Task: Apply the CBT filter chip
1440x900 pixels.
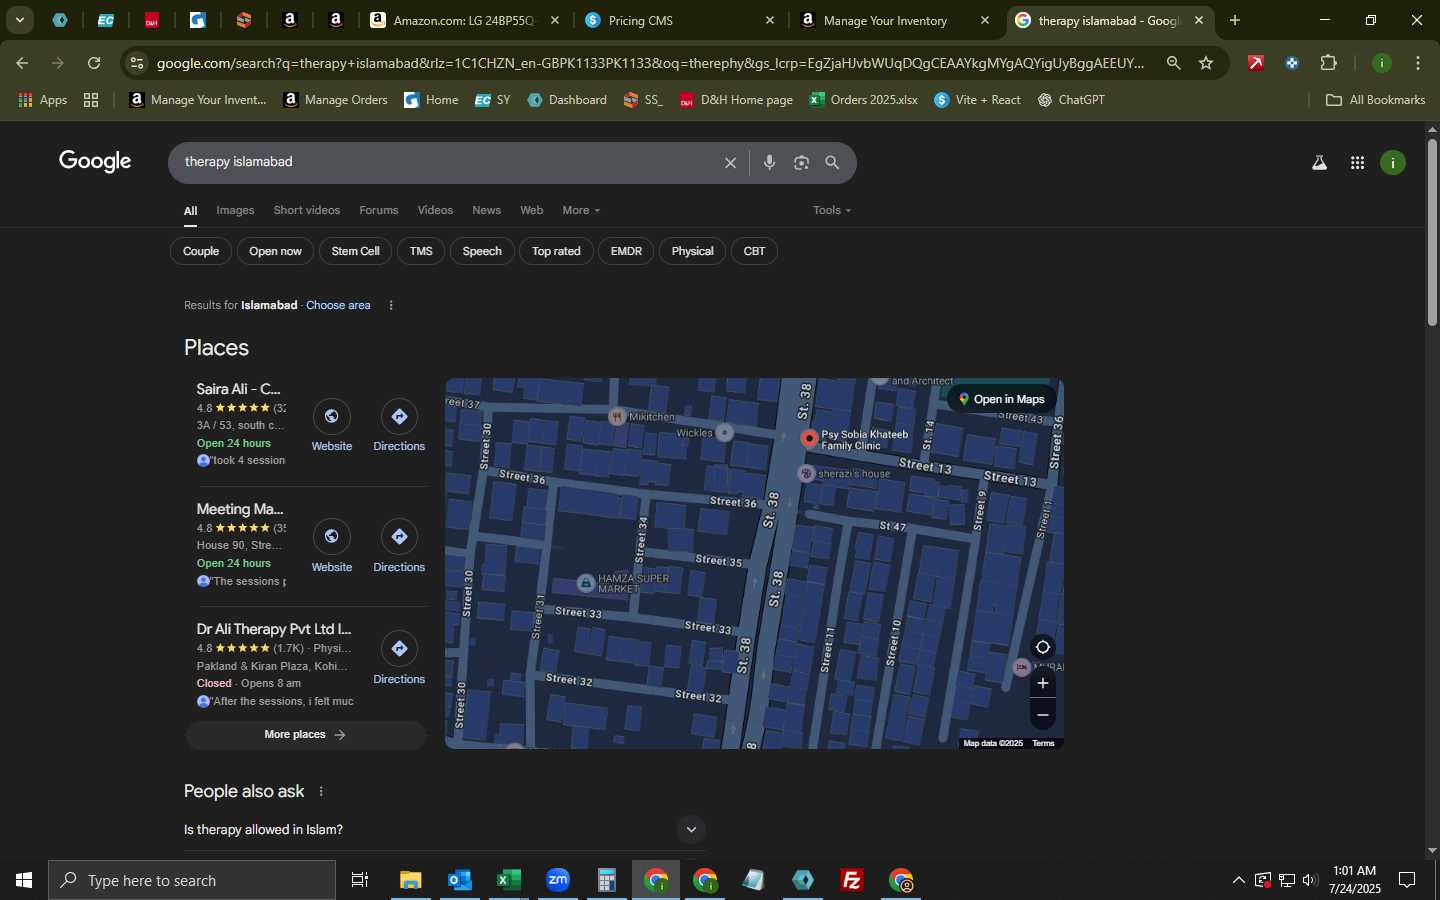Action: click(754, 251)
